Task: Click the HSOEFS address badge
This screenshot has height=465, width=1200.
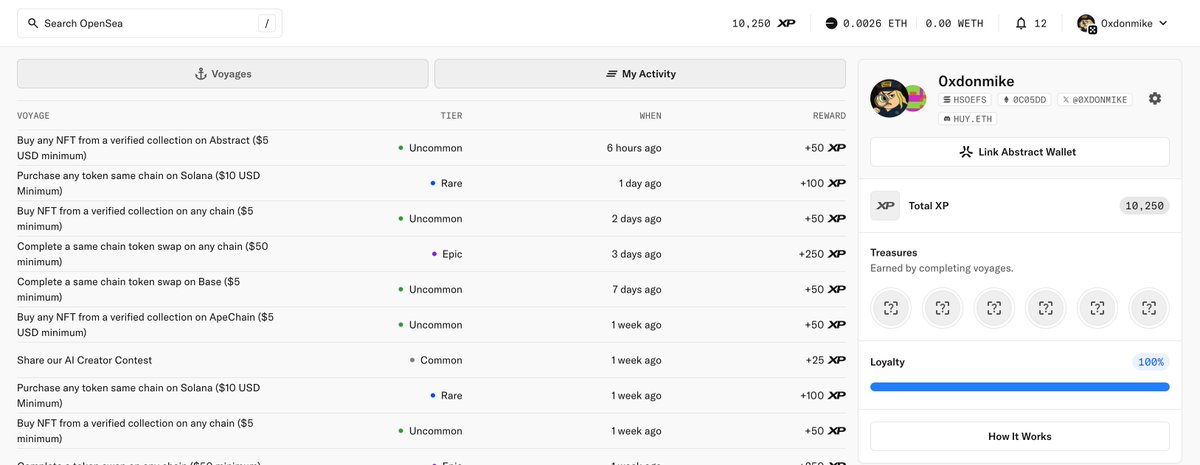Action: pos(965,100)
